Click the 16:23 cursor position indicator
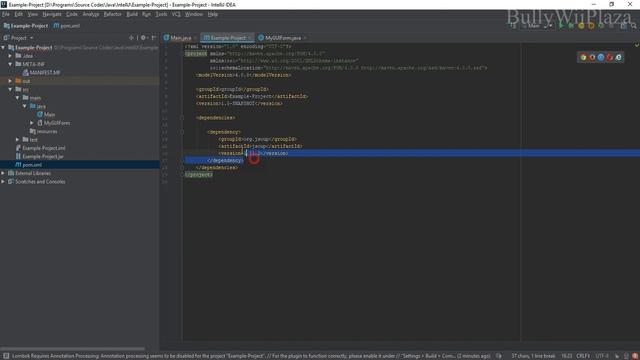The width and height of the screenshot is (640, 360). [x=566, y=356]
